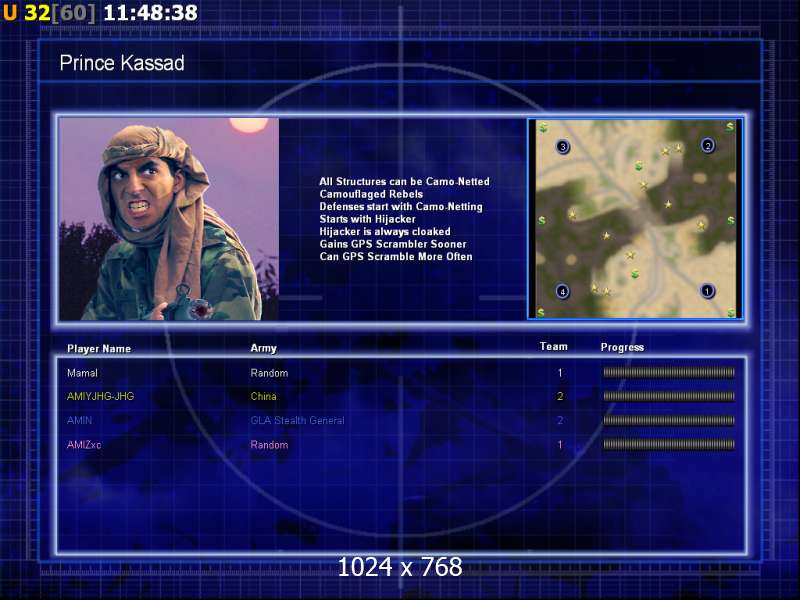The height and width of the screenshot is (600, 800).
Task: Click 'All Structures can be Camo-Netted' text
Action: [x=404, y=182]
